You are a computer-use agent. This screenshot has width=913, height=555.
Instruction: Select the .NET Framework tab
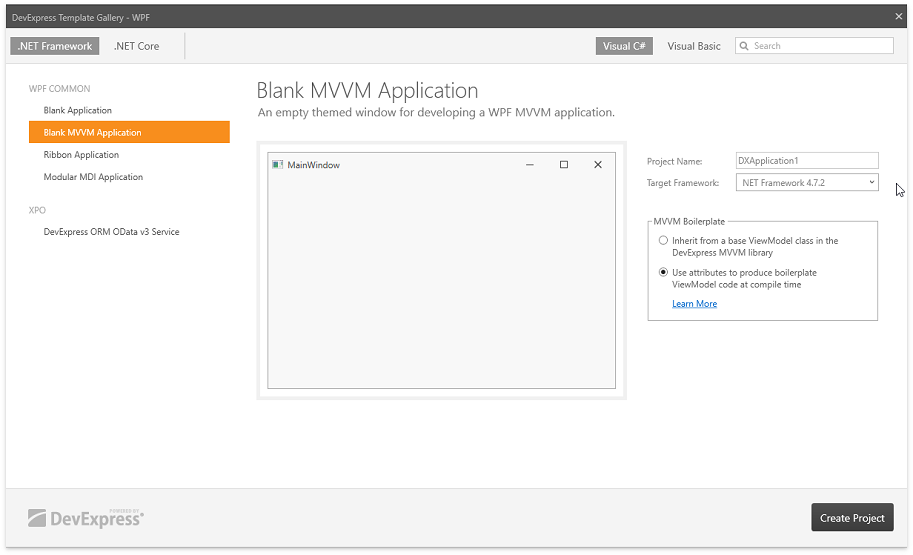pos(55,46)
